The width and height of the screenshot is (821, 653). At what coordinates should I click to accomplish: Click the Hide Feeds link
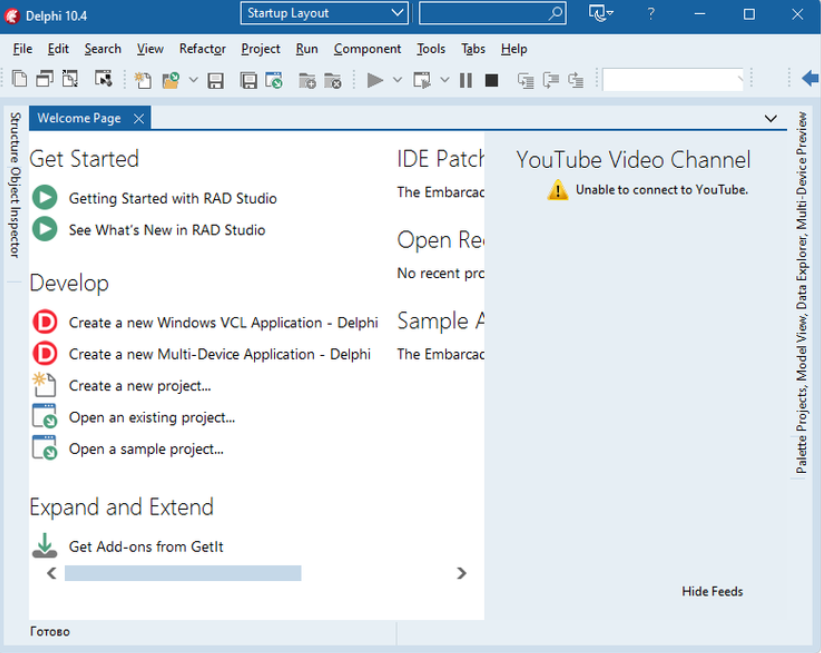[x=712, y=591]
